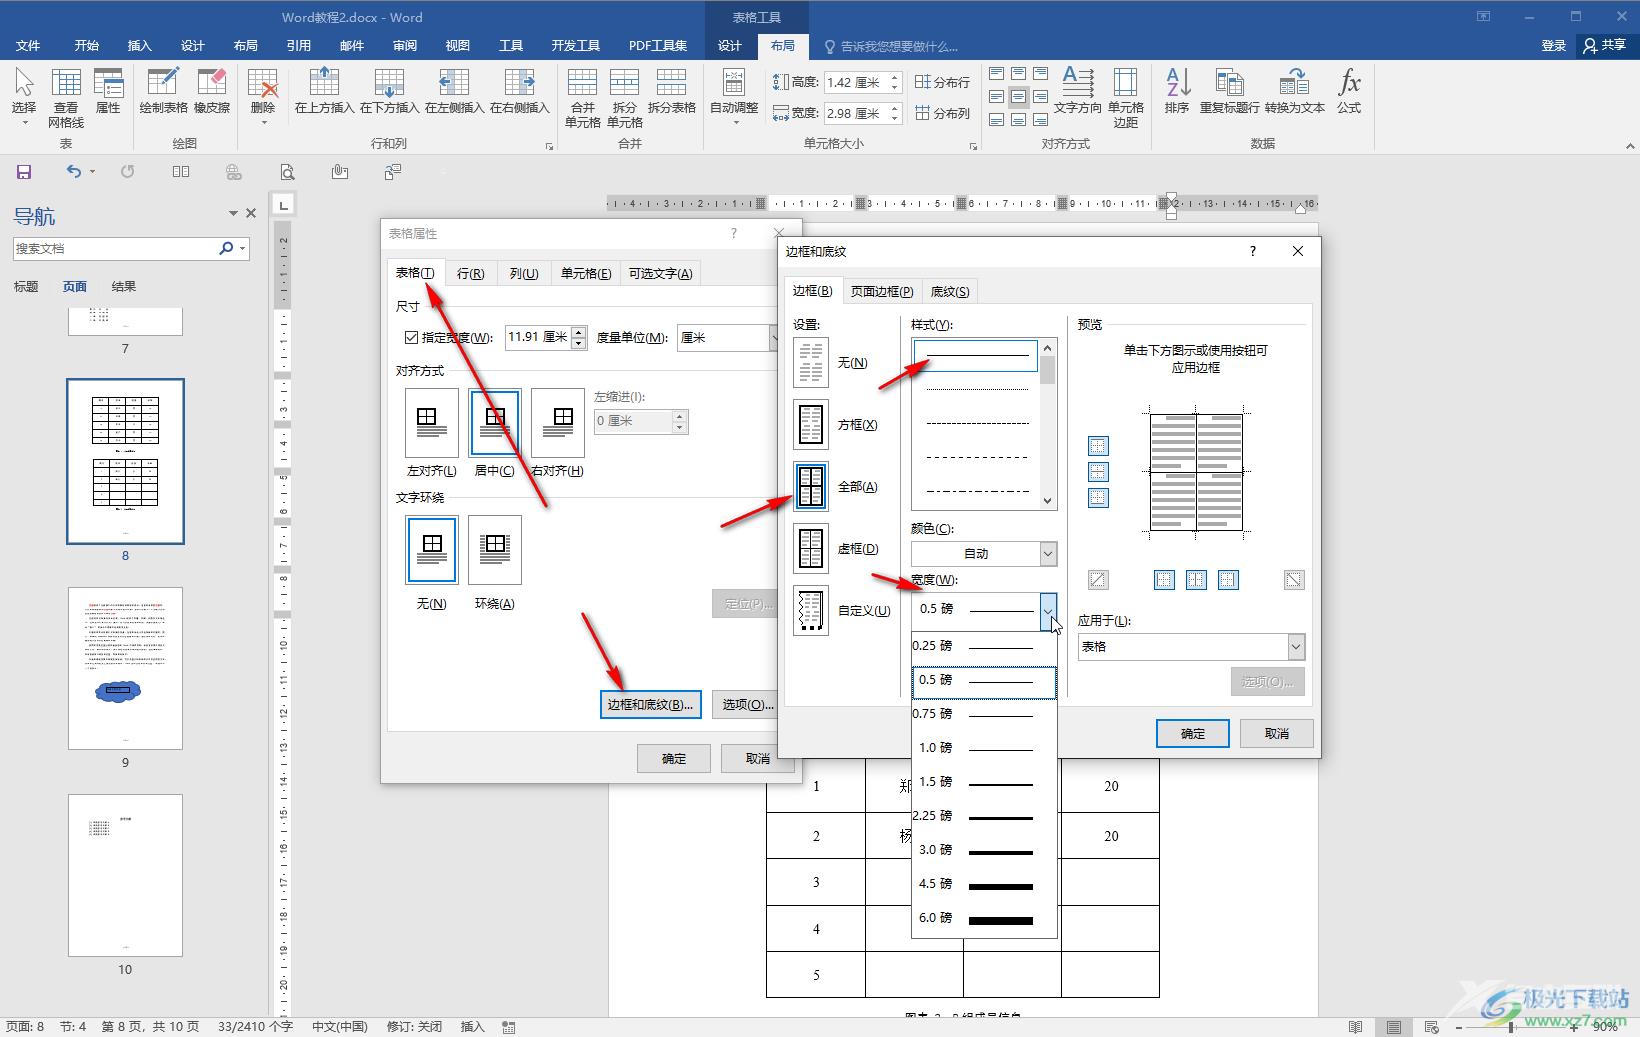Insert row below with 在下方插入
This screenshot has height=1037, width=1640.
coord(389,92)
